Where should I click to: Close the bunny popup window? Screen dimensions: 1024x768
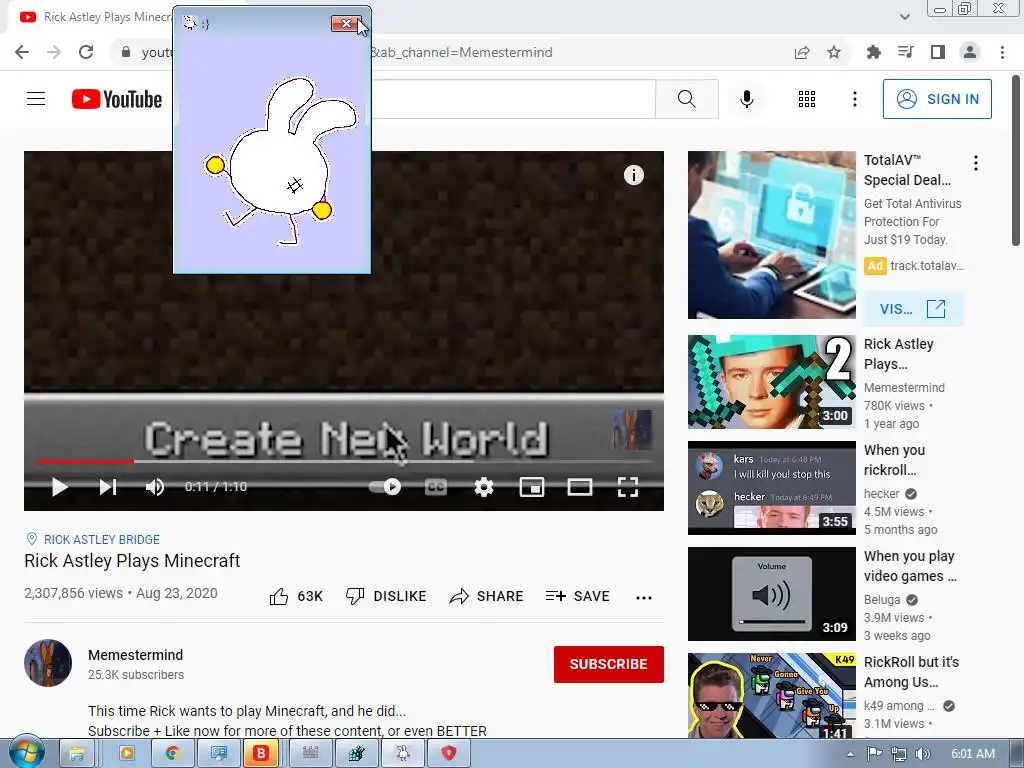(x=346, y=24)
